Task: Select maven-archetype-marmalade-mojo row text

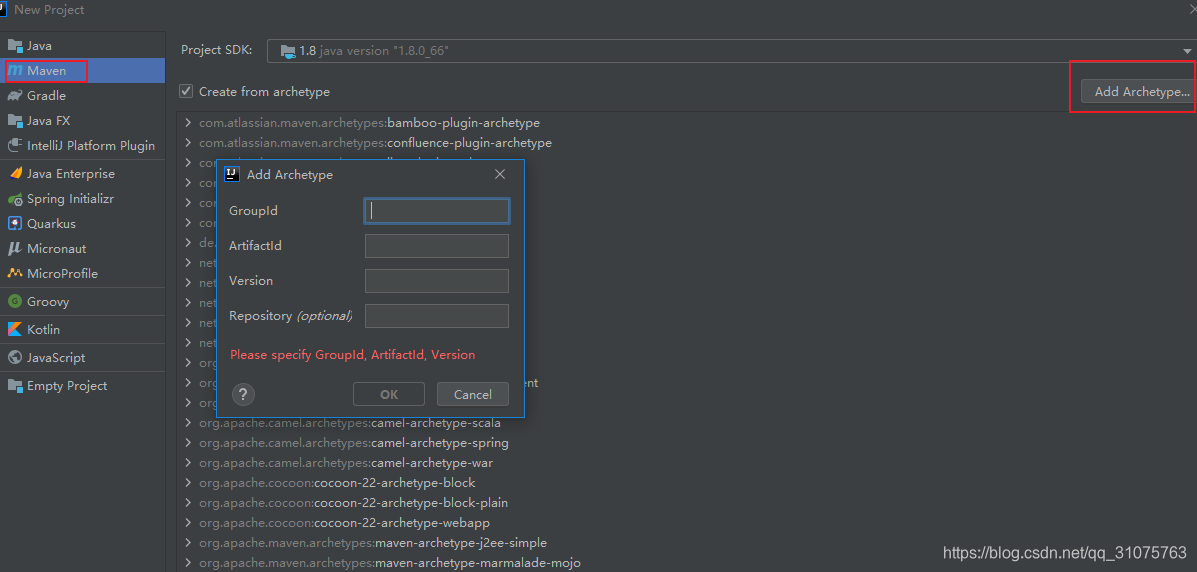Action: [x=390, y=563]
